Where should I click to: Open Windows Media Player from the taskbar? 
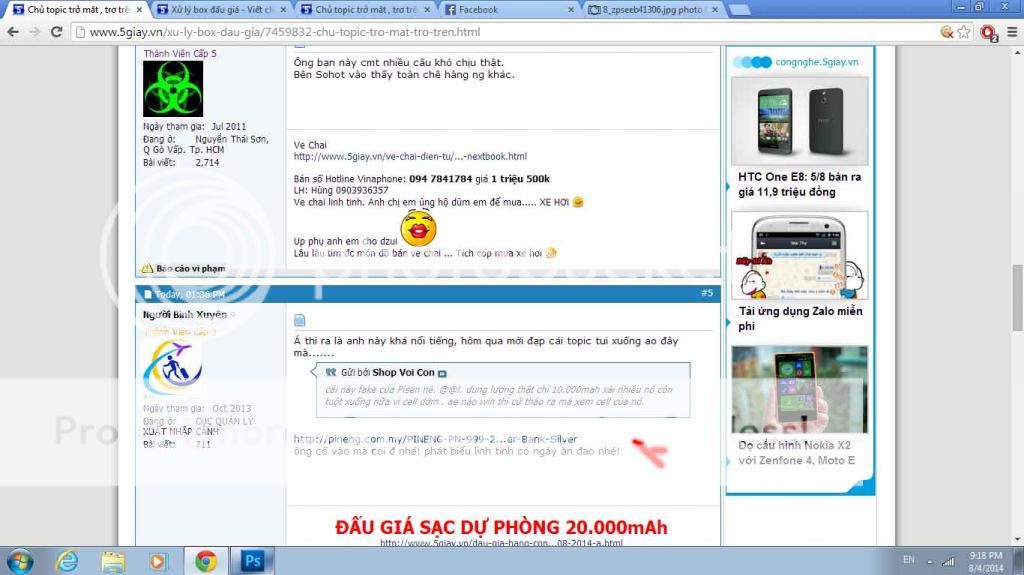click(159, 561)
